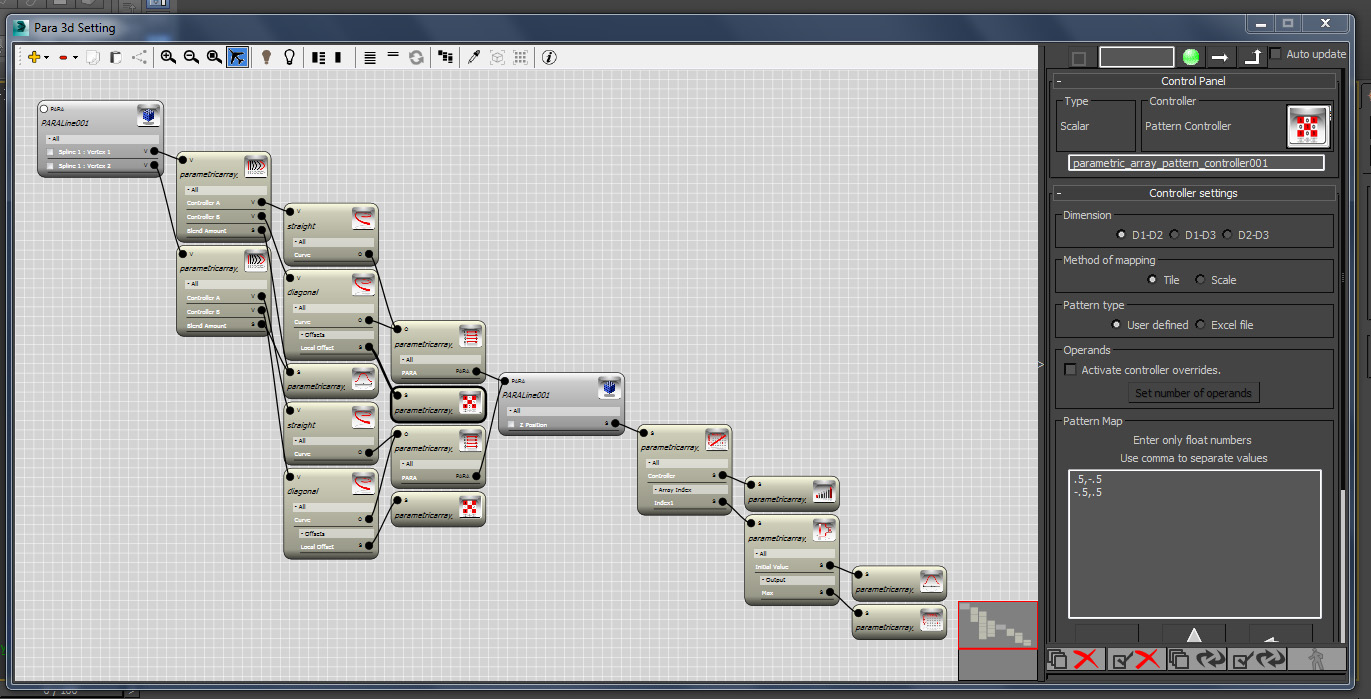This screenshot has width=1371, height=699.
Task: Select the D1-D2 dimension radio button
Action: [x=1121, y=235]
